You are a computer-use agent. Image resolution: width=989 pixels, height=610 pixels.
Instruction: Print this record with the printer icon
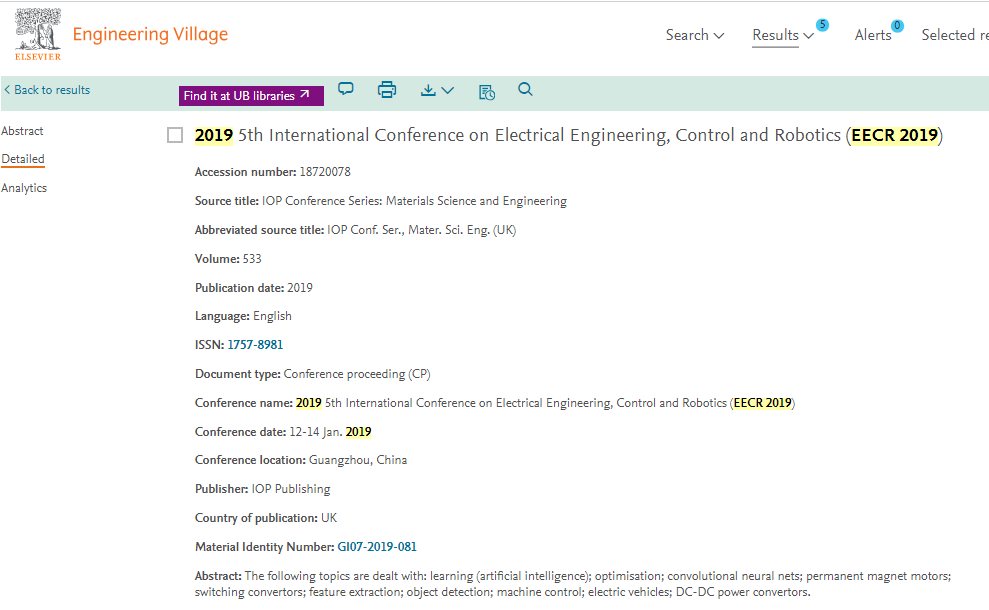coord(387,90)
